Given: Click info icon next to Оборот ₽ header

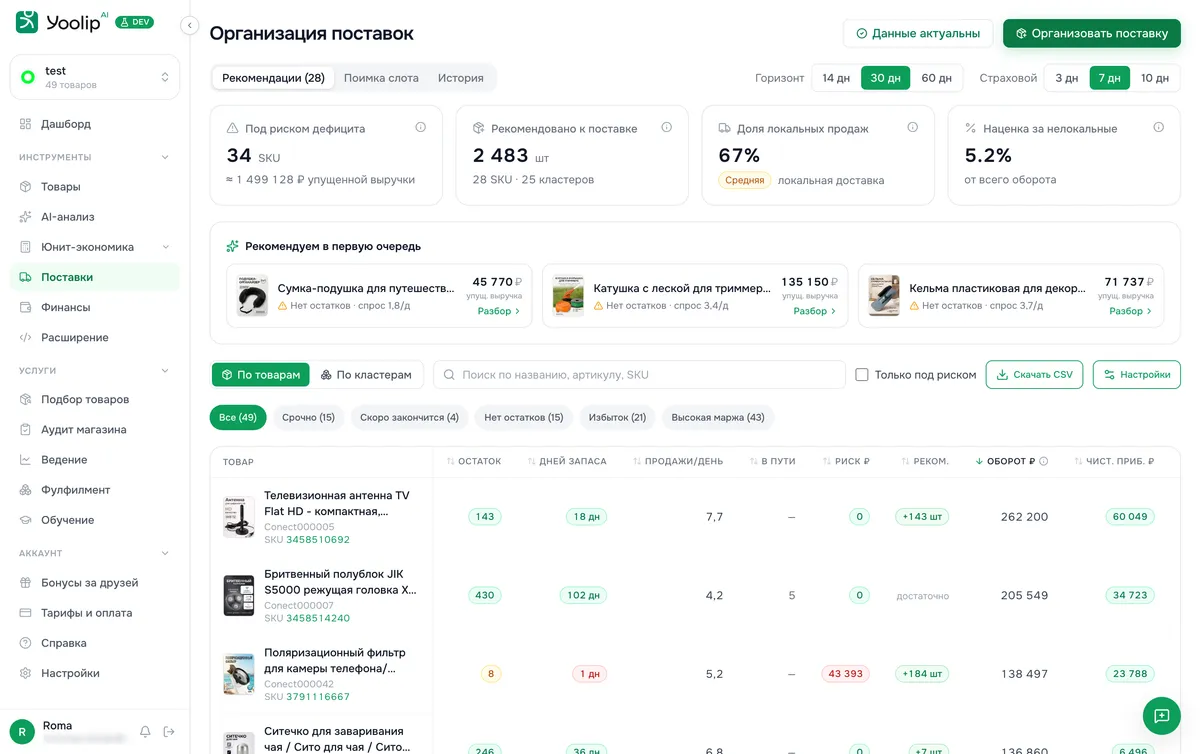Looking at the screenshot, I should (x=1044, y=461).
